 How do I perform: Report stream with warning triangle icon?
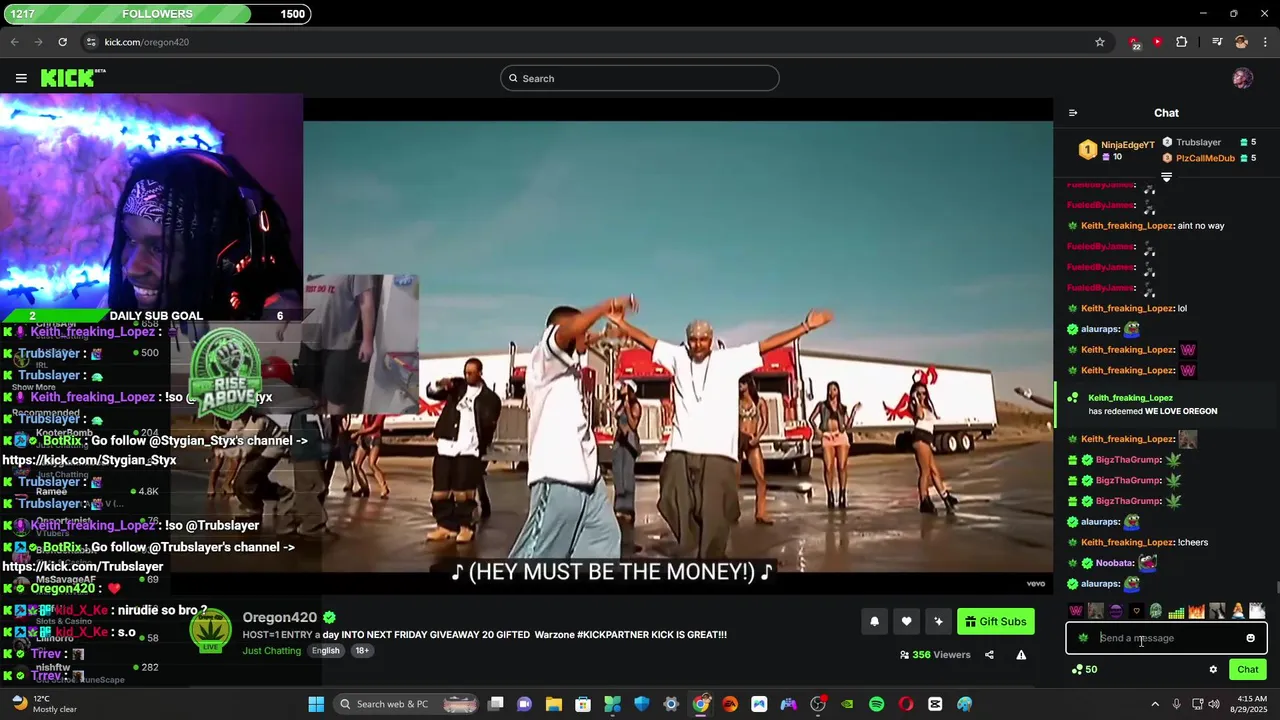1021,655
